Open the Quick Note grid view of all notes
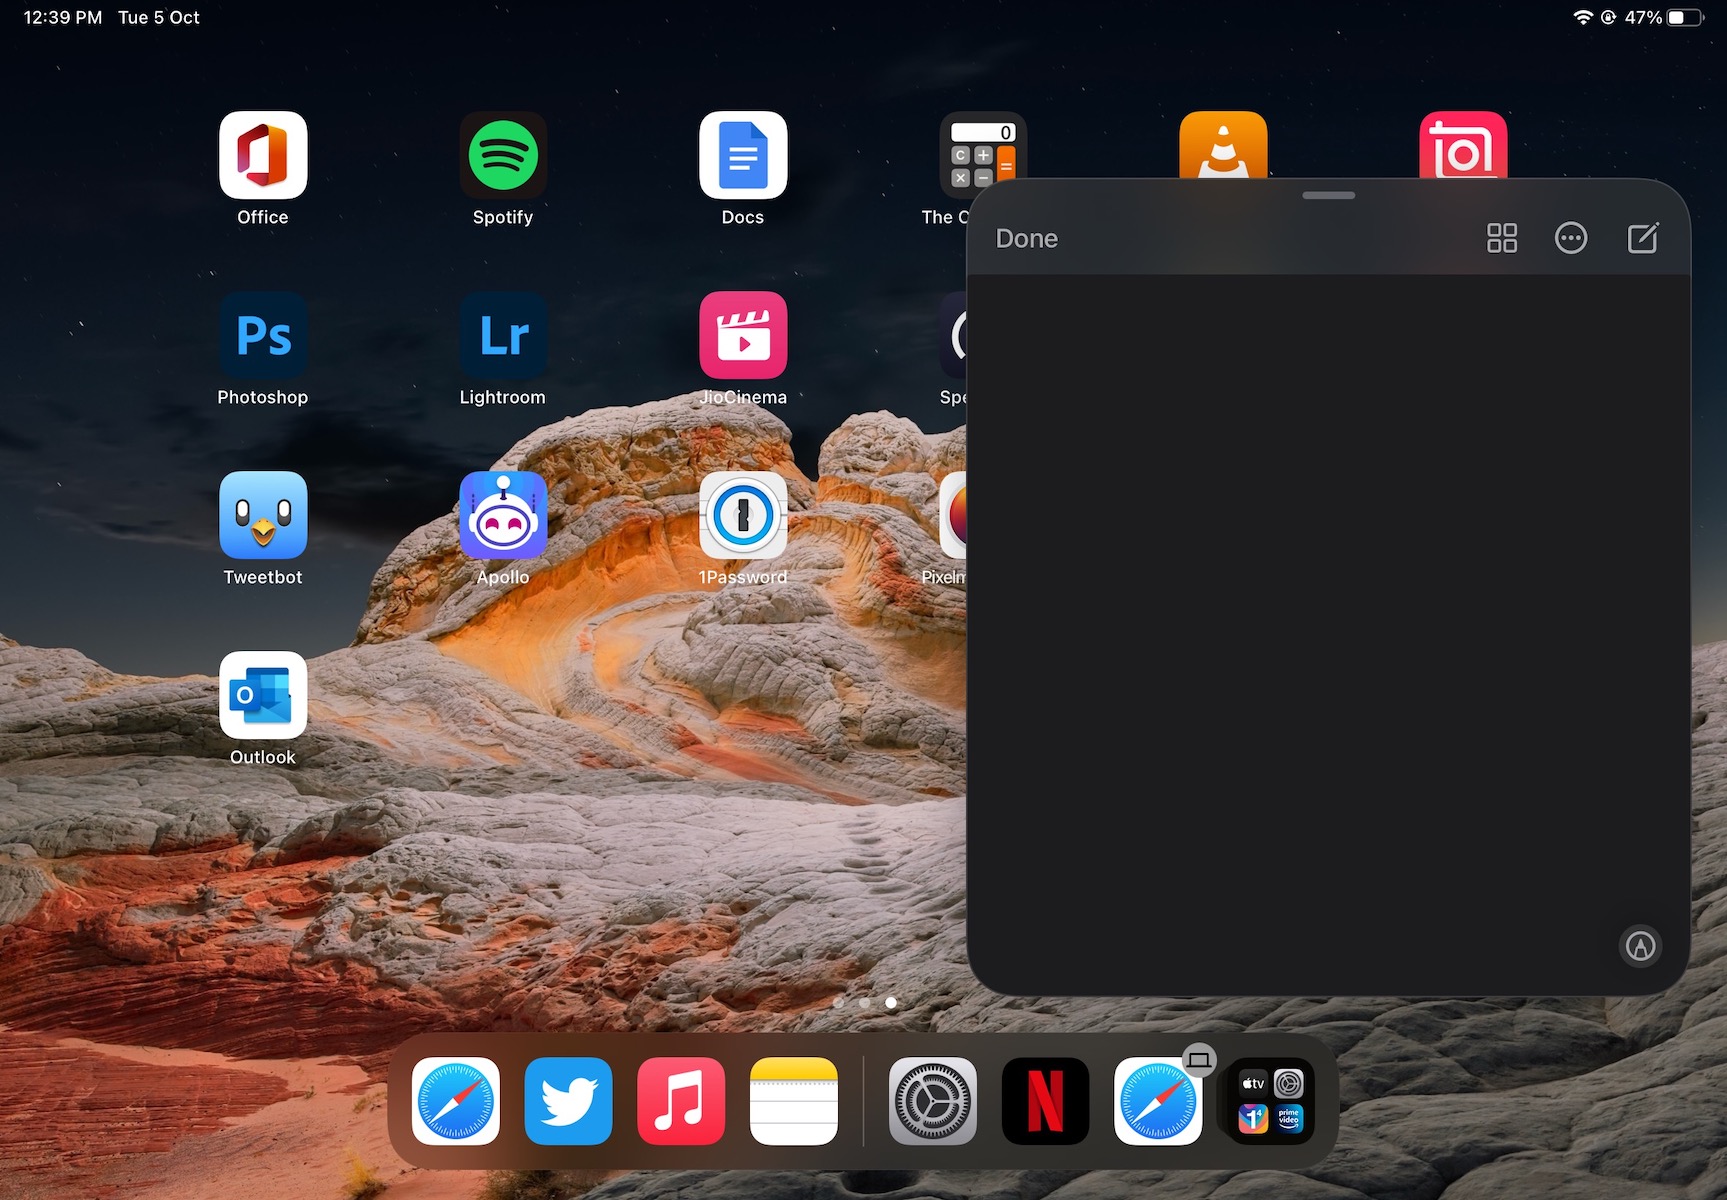 1501,238
